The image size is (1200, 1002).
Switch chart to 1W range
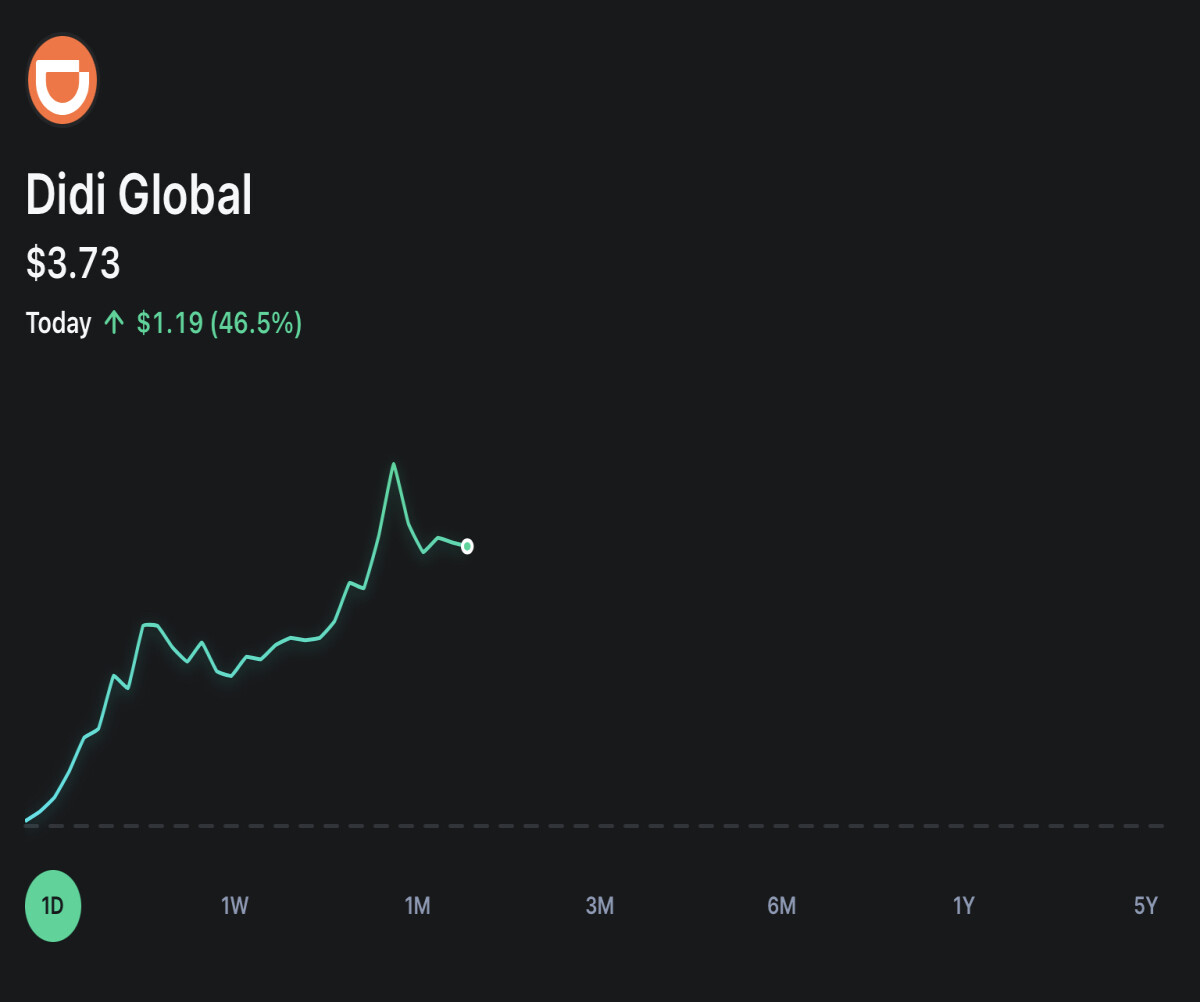235,906
